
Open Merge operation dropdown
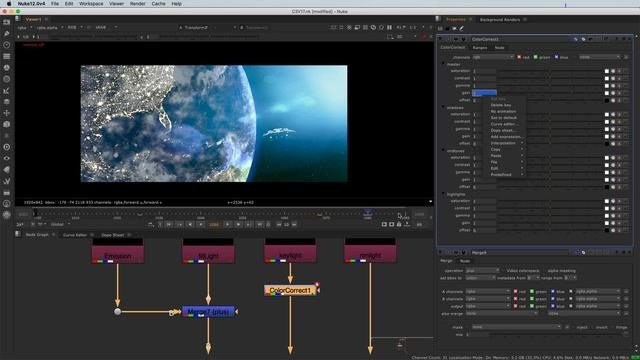pyautogui.click(x=482, y=271)
